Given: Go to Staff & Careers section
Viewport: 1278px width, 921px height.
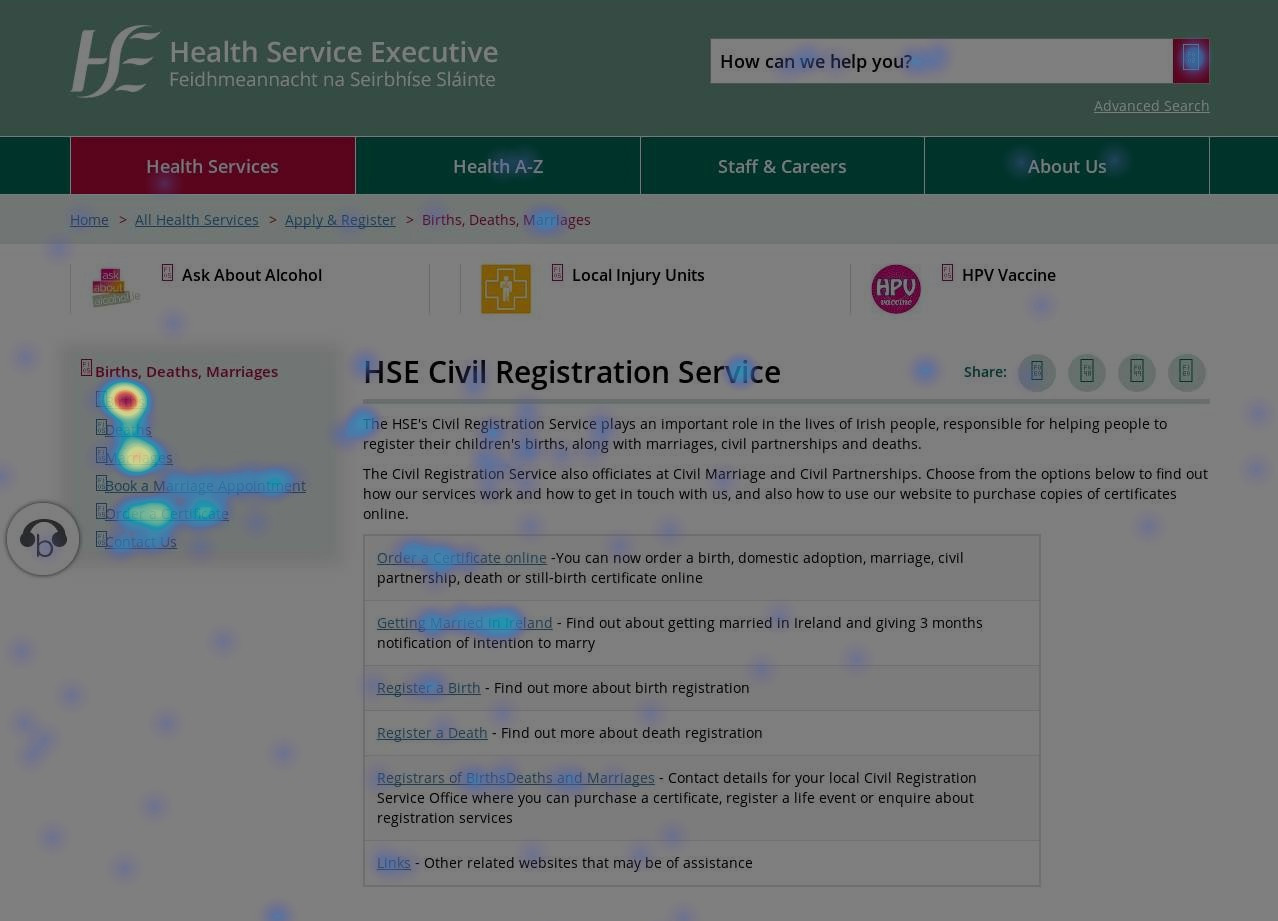Looking at the screenshot, I should [x=782, y=166].
